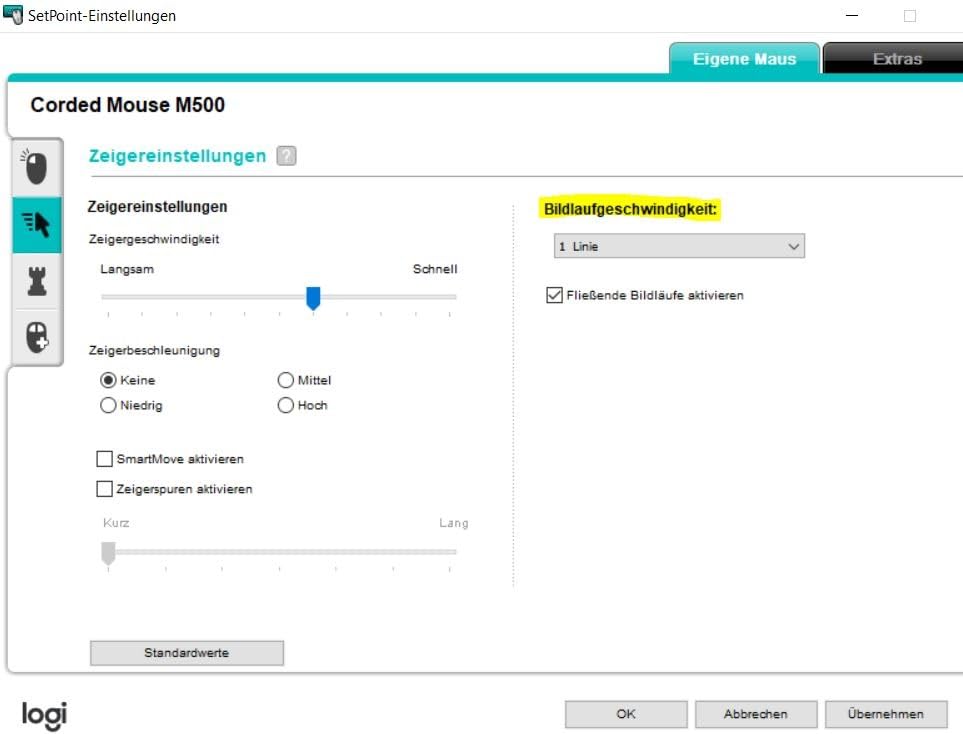Click the Zeigereinstellungen teal heading
Image resolution: width=963 pixels, height=734 pixels.
click(177, 156)
